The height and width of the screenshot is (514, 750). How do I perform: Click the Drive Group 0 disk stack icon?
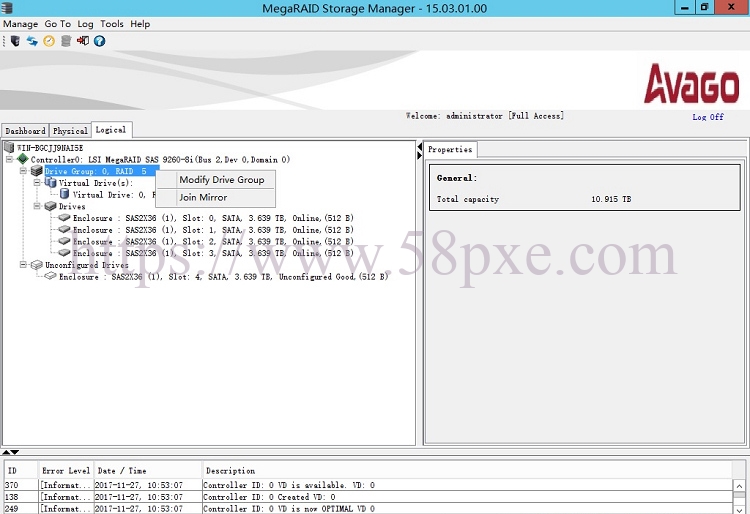click(x=37, y=171)
